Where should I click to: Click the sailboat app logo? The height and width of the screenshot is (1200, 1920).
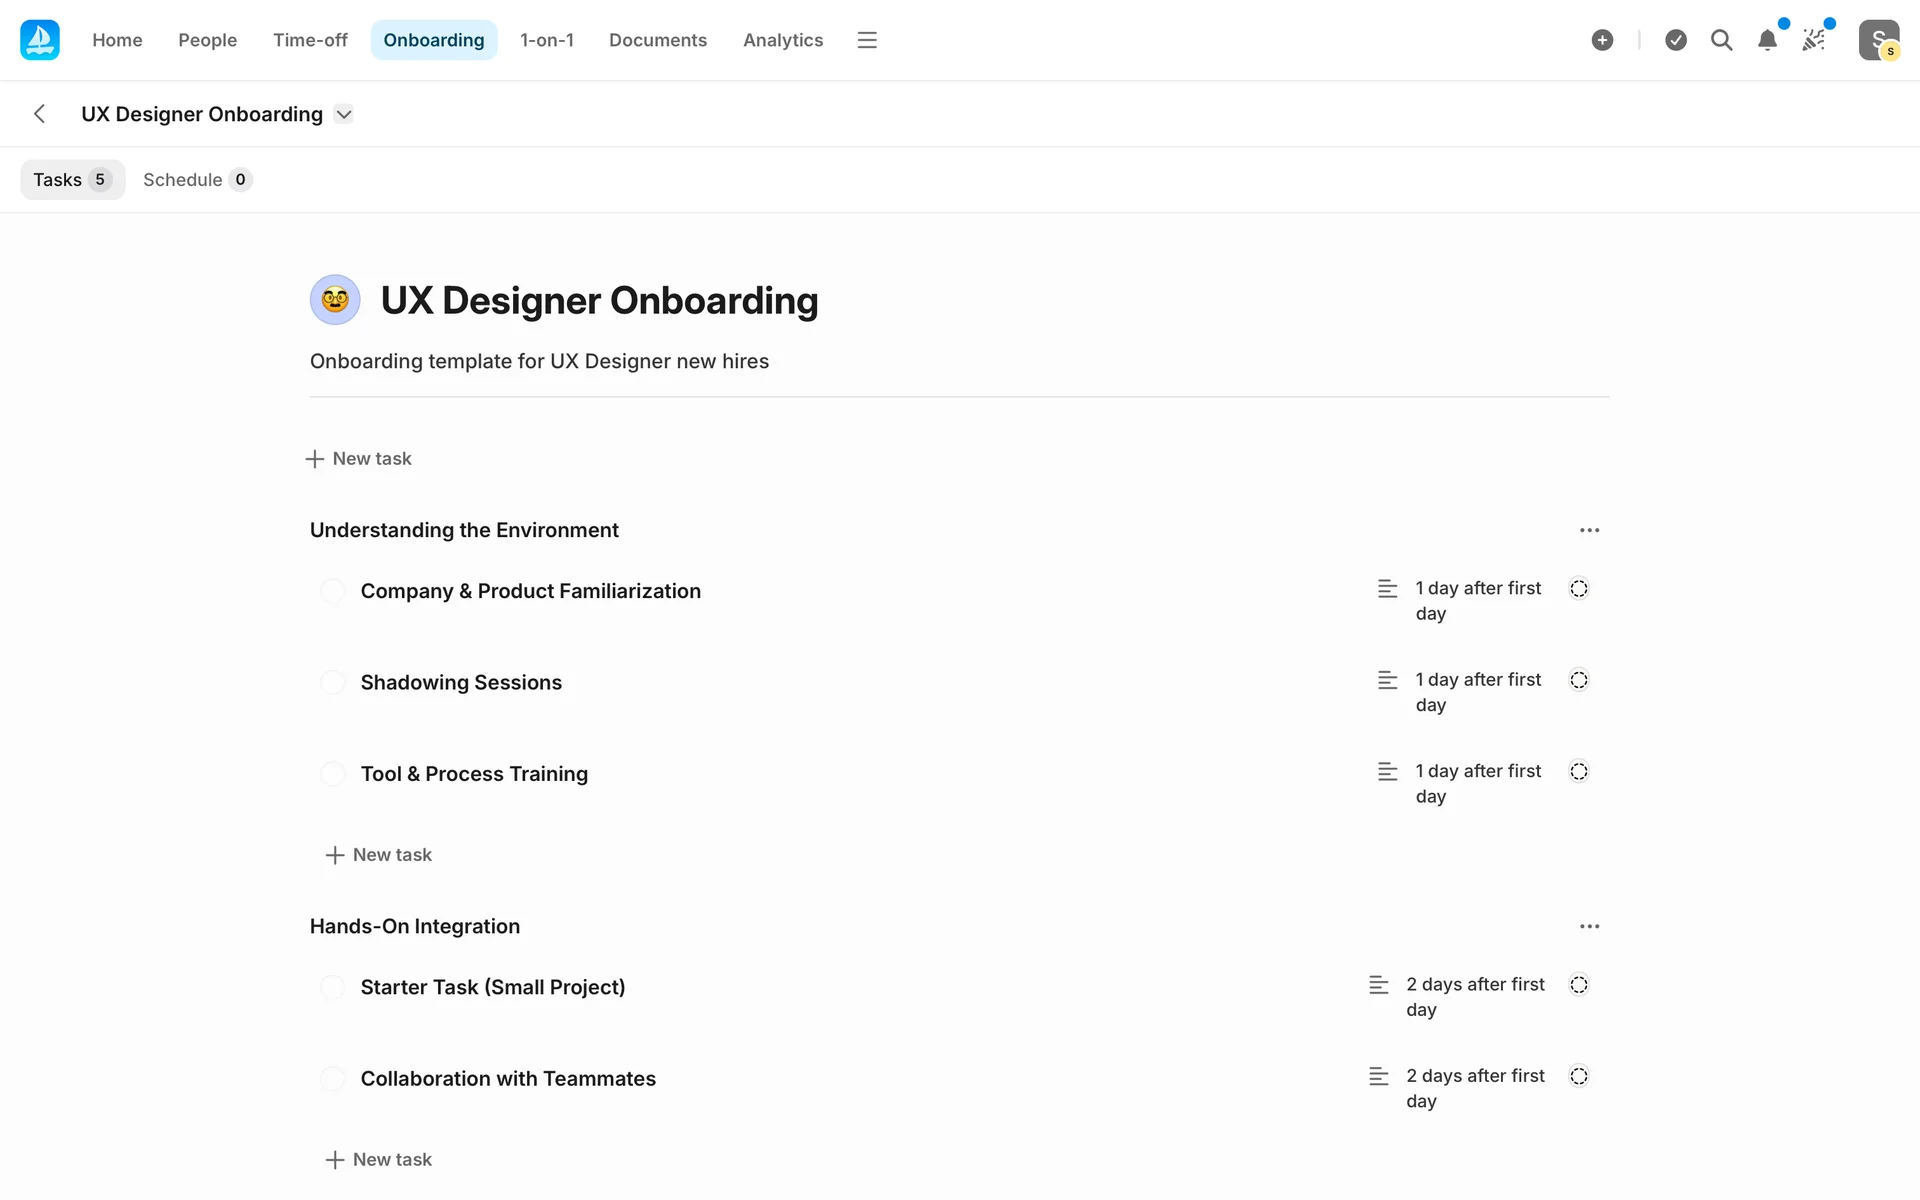click(40, 40)
